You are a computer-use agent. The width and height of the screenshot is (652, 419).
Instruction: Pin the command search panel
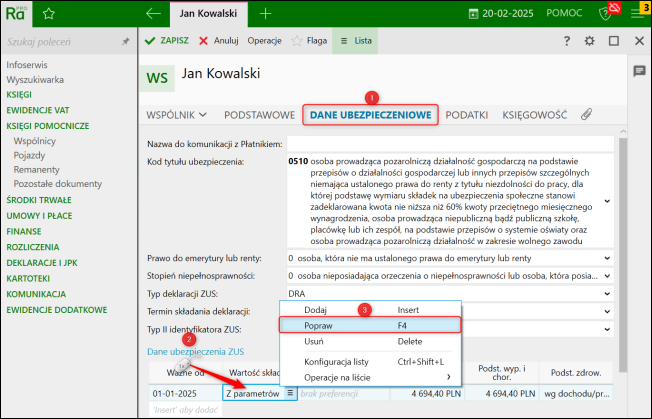click(126, 42)
